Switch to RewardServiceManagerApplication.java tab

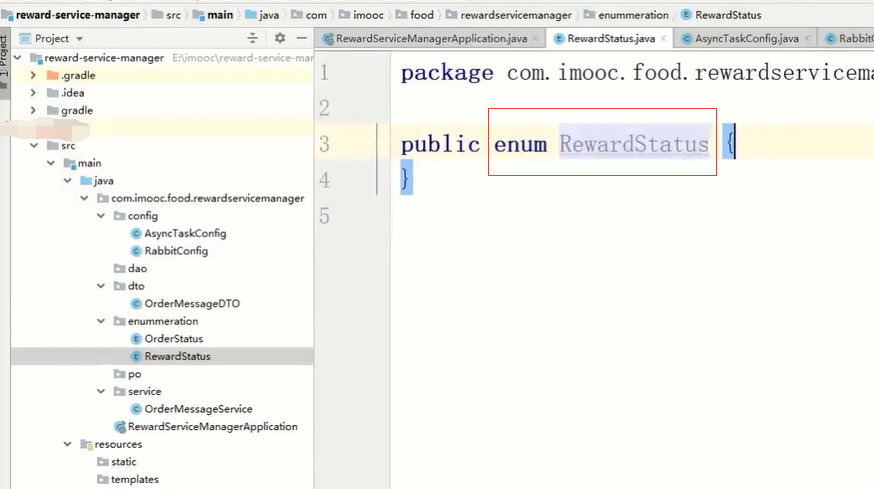(x=431, y=38)
